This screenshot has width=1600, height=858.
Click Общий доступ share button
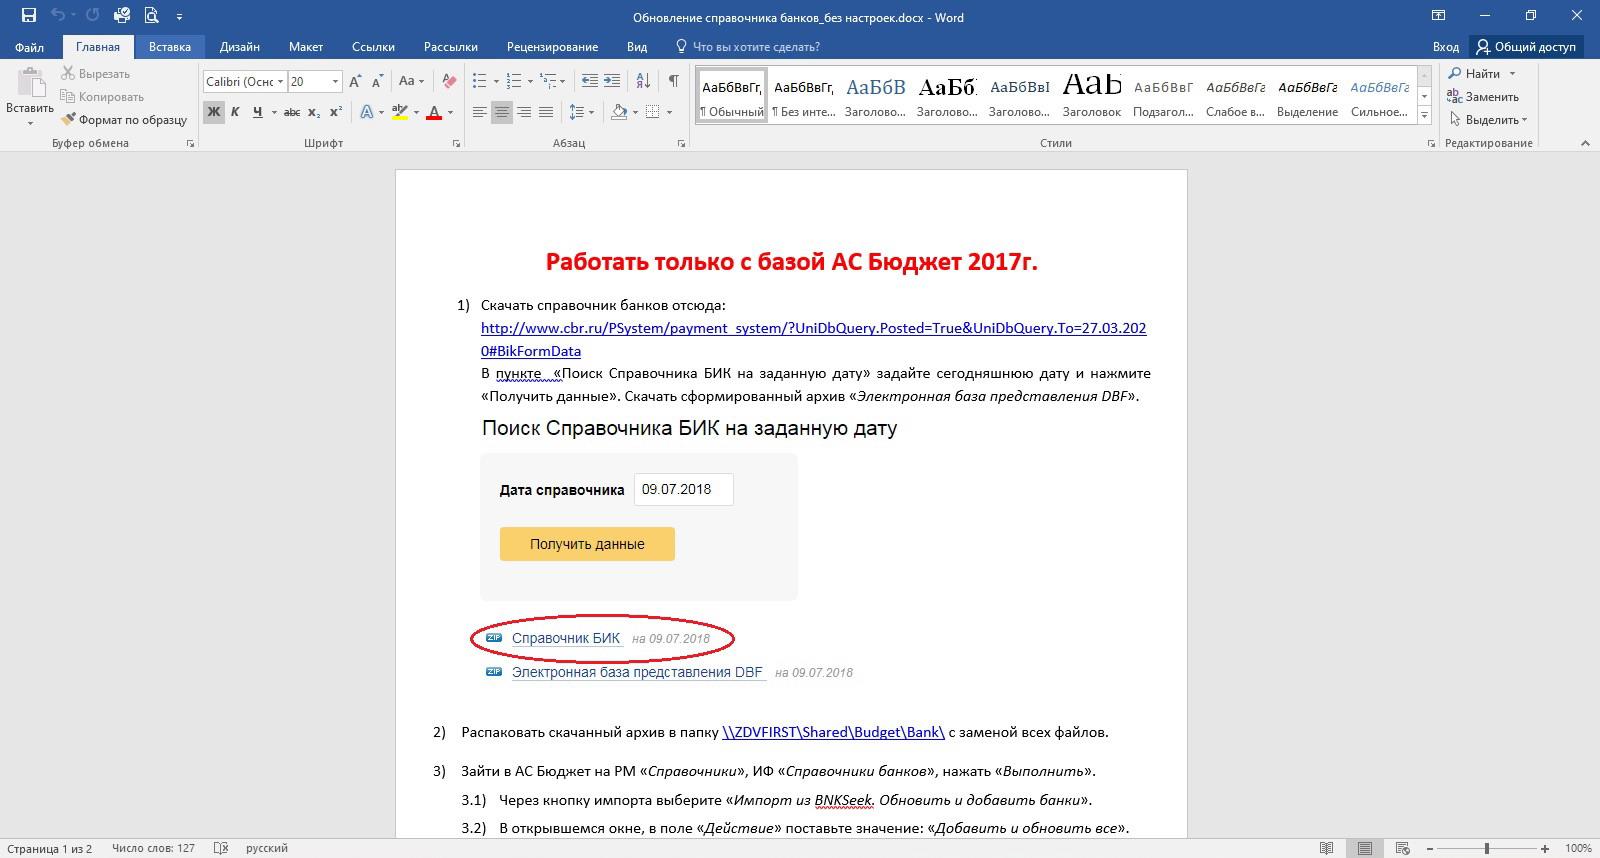pos(1526,47)
